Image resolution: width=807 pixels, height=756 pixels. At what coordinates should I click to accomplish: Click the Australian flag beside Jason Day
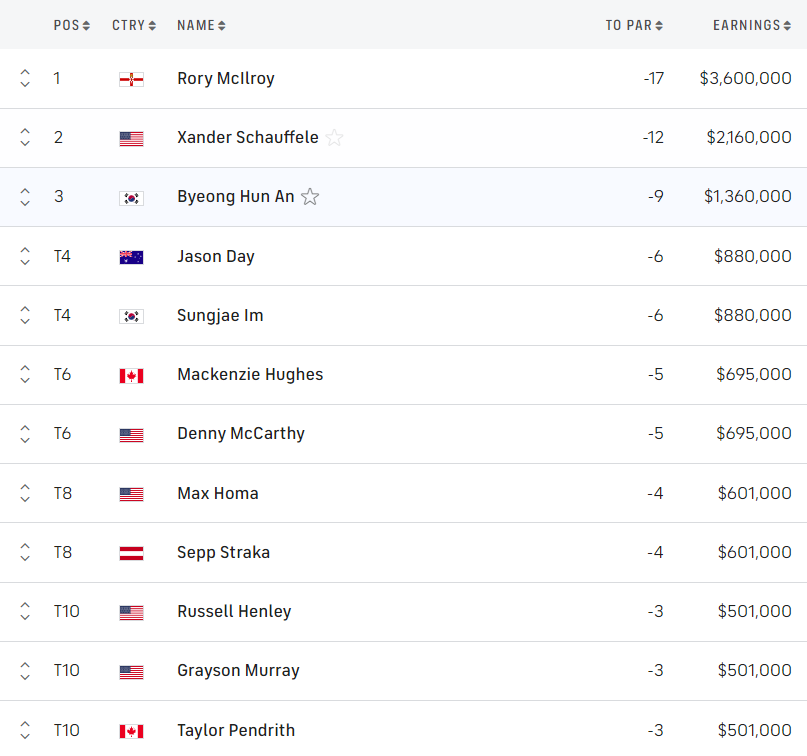pos(131,257)
